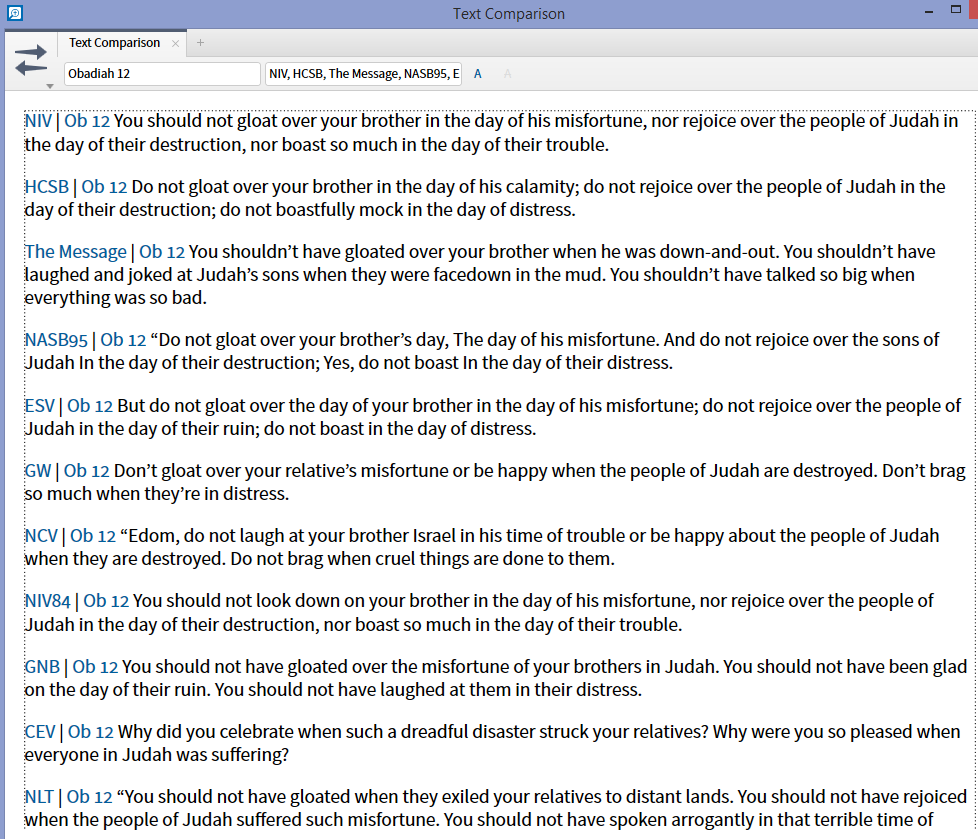Click text 'everything was so bad.'
The width and height of the screenshot is (978, 839).
(115, 298)
